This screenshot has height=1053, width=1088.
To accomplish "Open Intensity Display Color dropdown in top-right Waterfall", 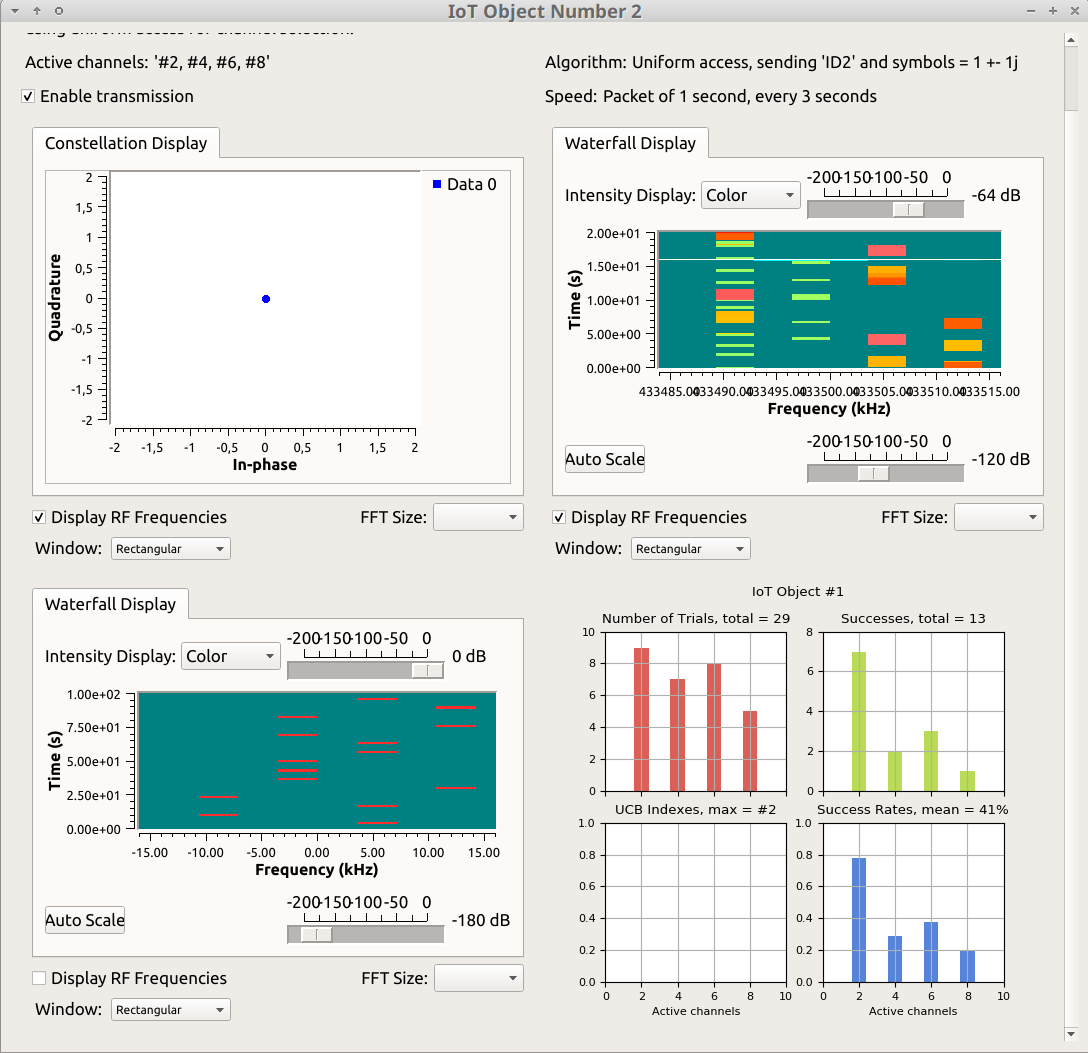I will [x=750, y=195].
